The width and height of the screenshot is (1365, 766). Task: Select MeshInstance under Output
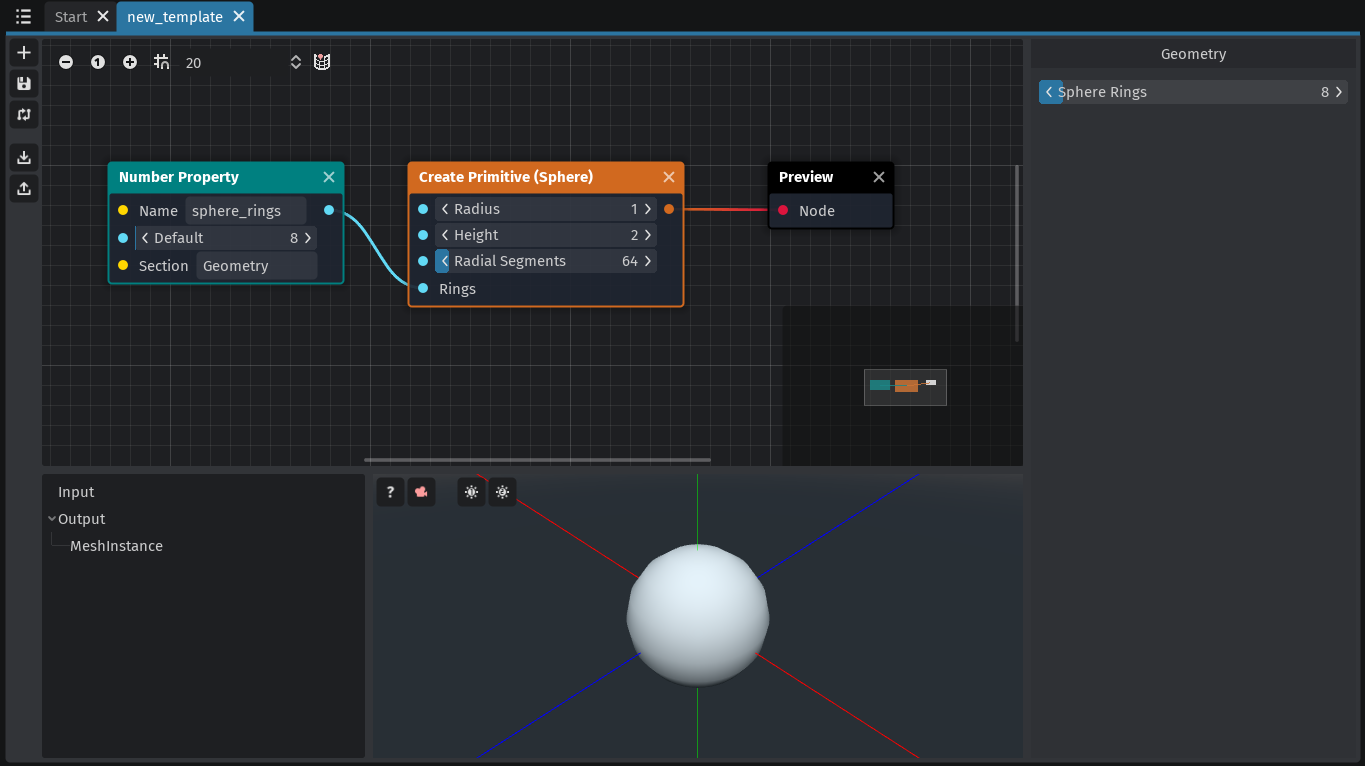click(116, 545)
